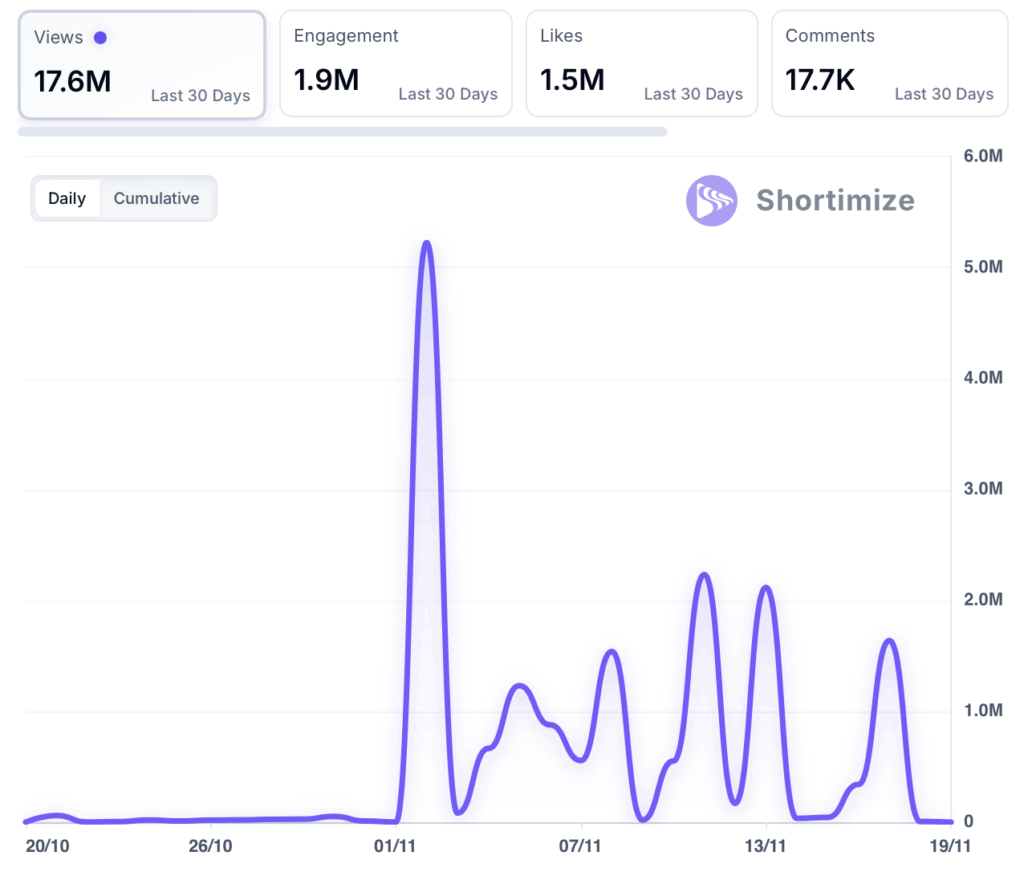Open the Likes metric card

point(641,64)
